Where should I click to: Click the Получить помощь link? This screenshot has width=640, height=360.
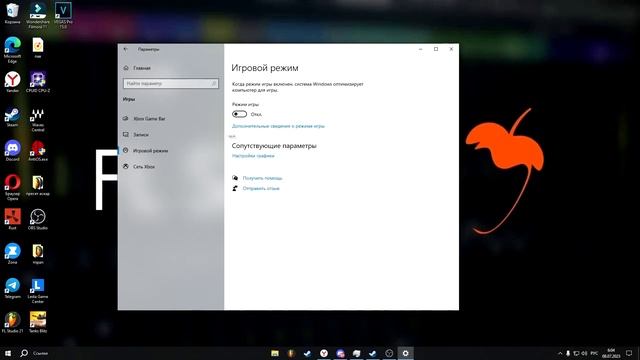coord(262,178)
